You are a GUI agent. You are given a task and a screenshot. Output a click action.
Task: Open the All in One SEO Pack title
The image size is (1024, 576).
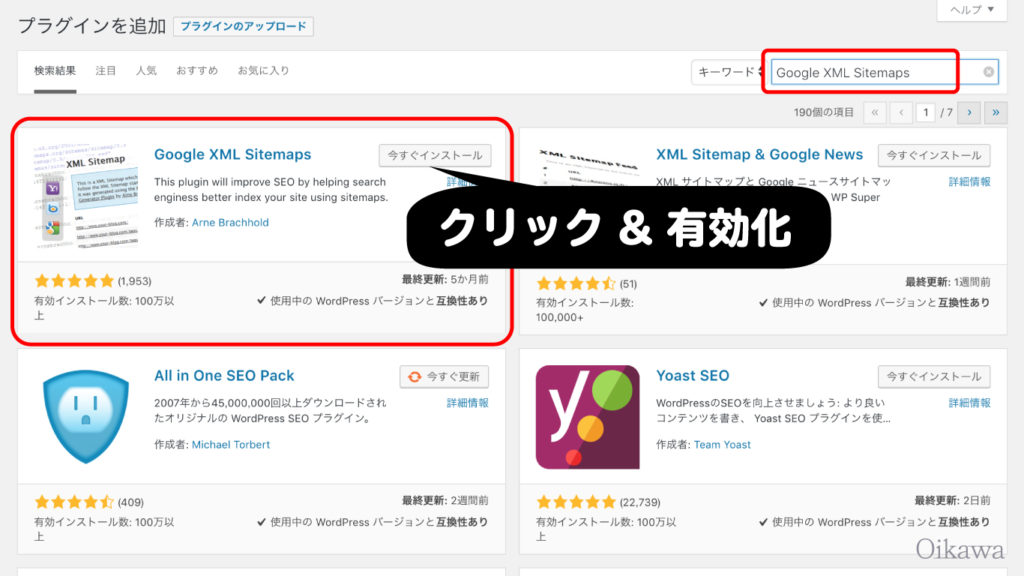[224, 376]
